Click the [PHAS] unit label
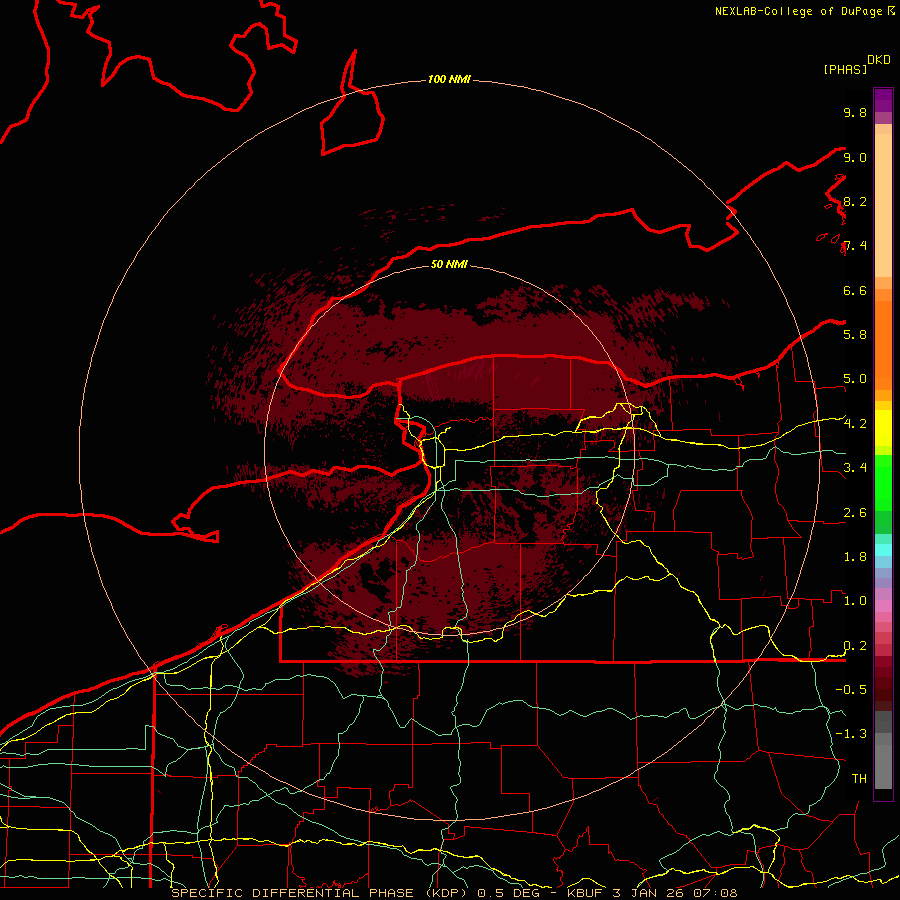This screenshot has width=900, height=900. click(x=845, y=70)
